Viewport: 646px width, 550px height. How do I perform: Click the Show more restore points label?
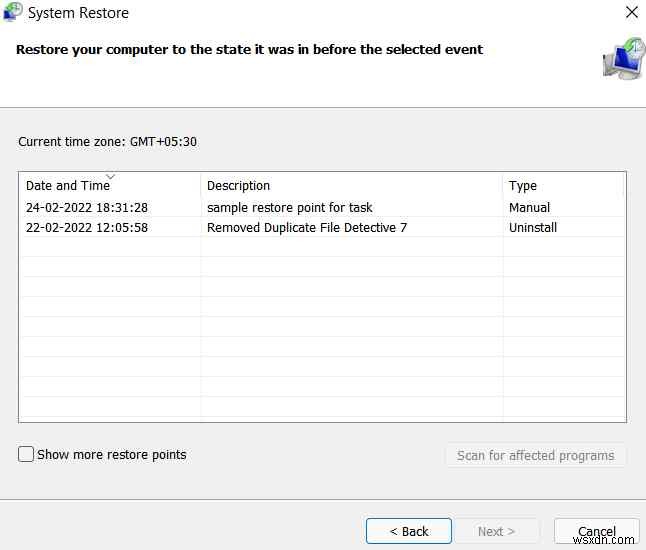tap(112, 455)
